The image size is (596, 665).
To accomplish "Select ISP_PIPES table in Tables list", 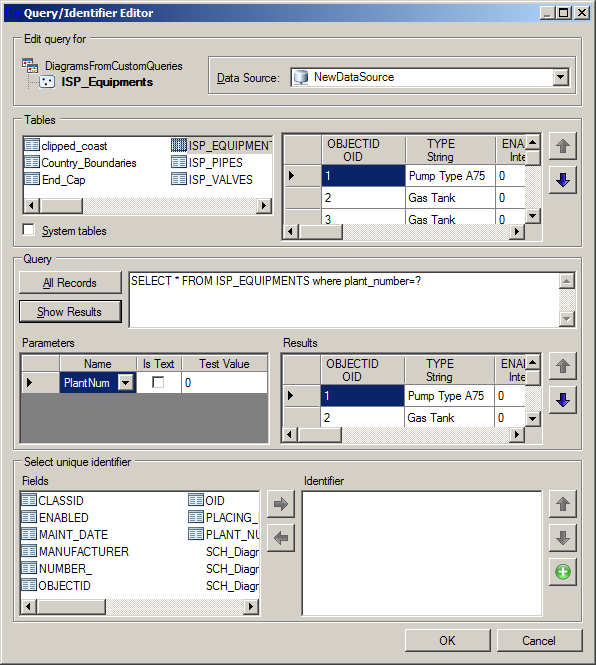I will [215, 163].
